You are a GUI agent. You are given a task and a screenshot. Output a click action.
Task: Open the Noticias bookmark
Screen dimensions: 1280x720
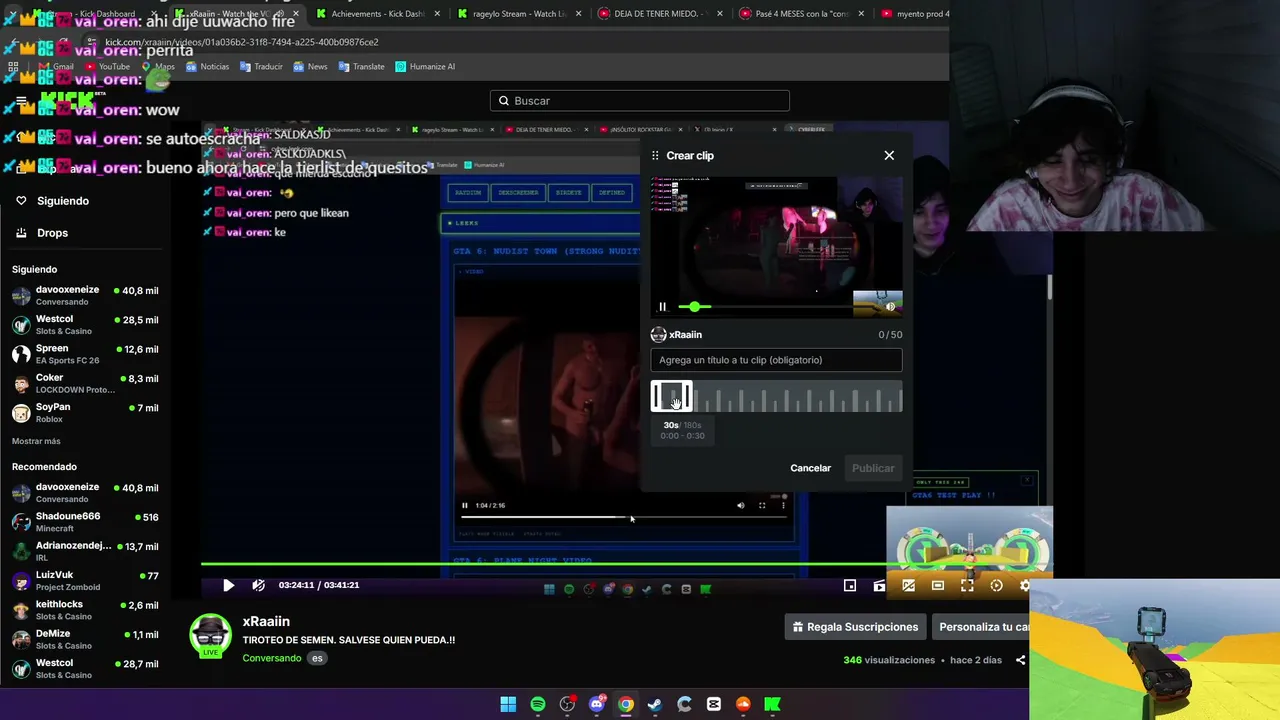pyautogui.click(x=207, y=67)
